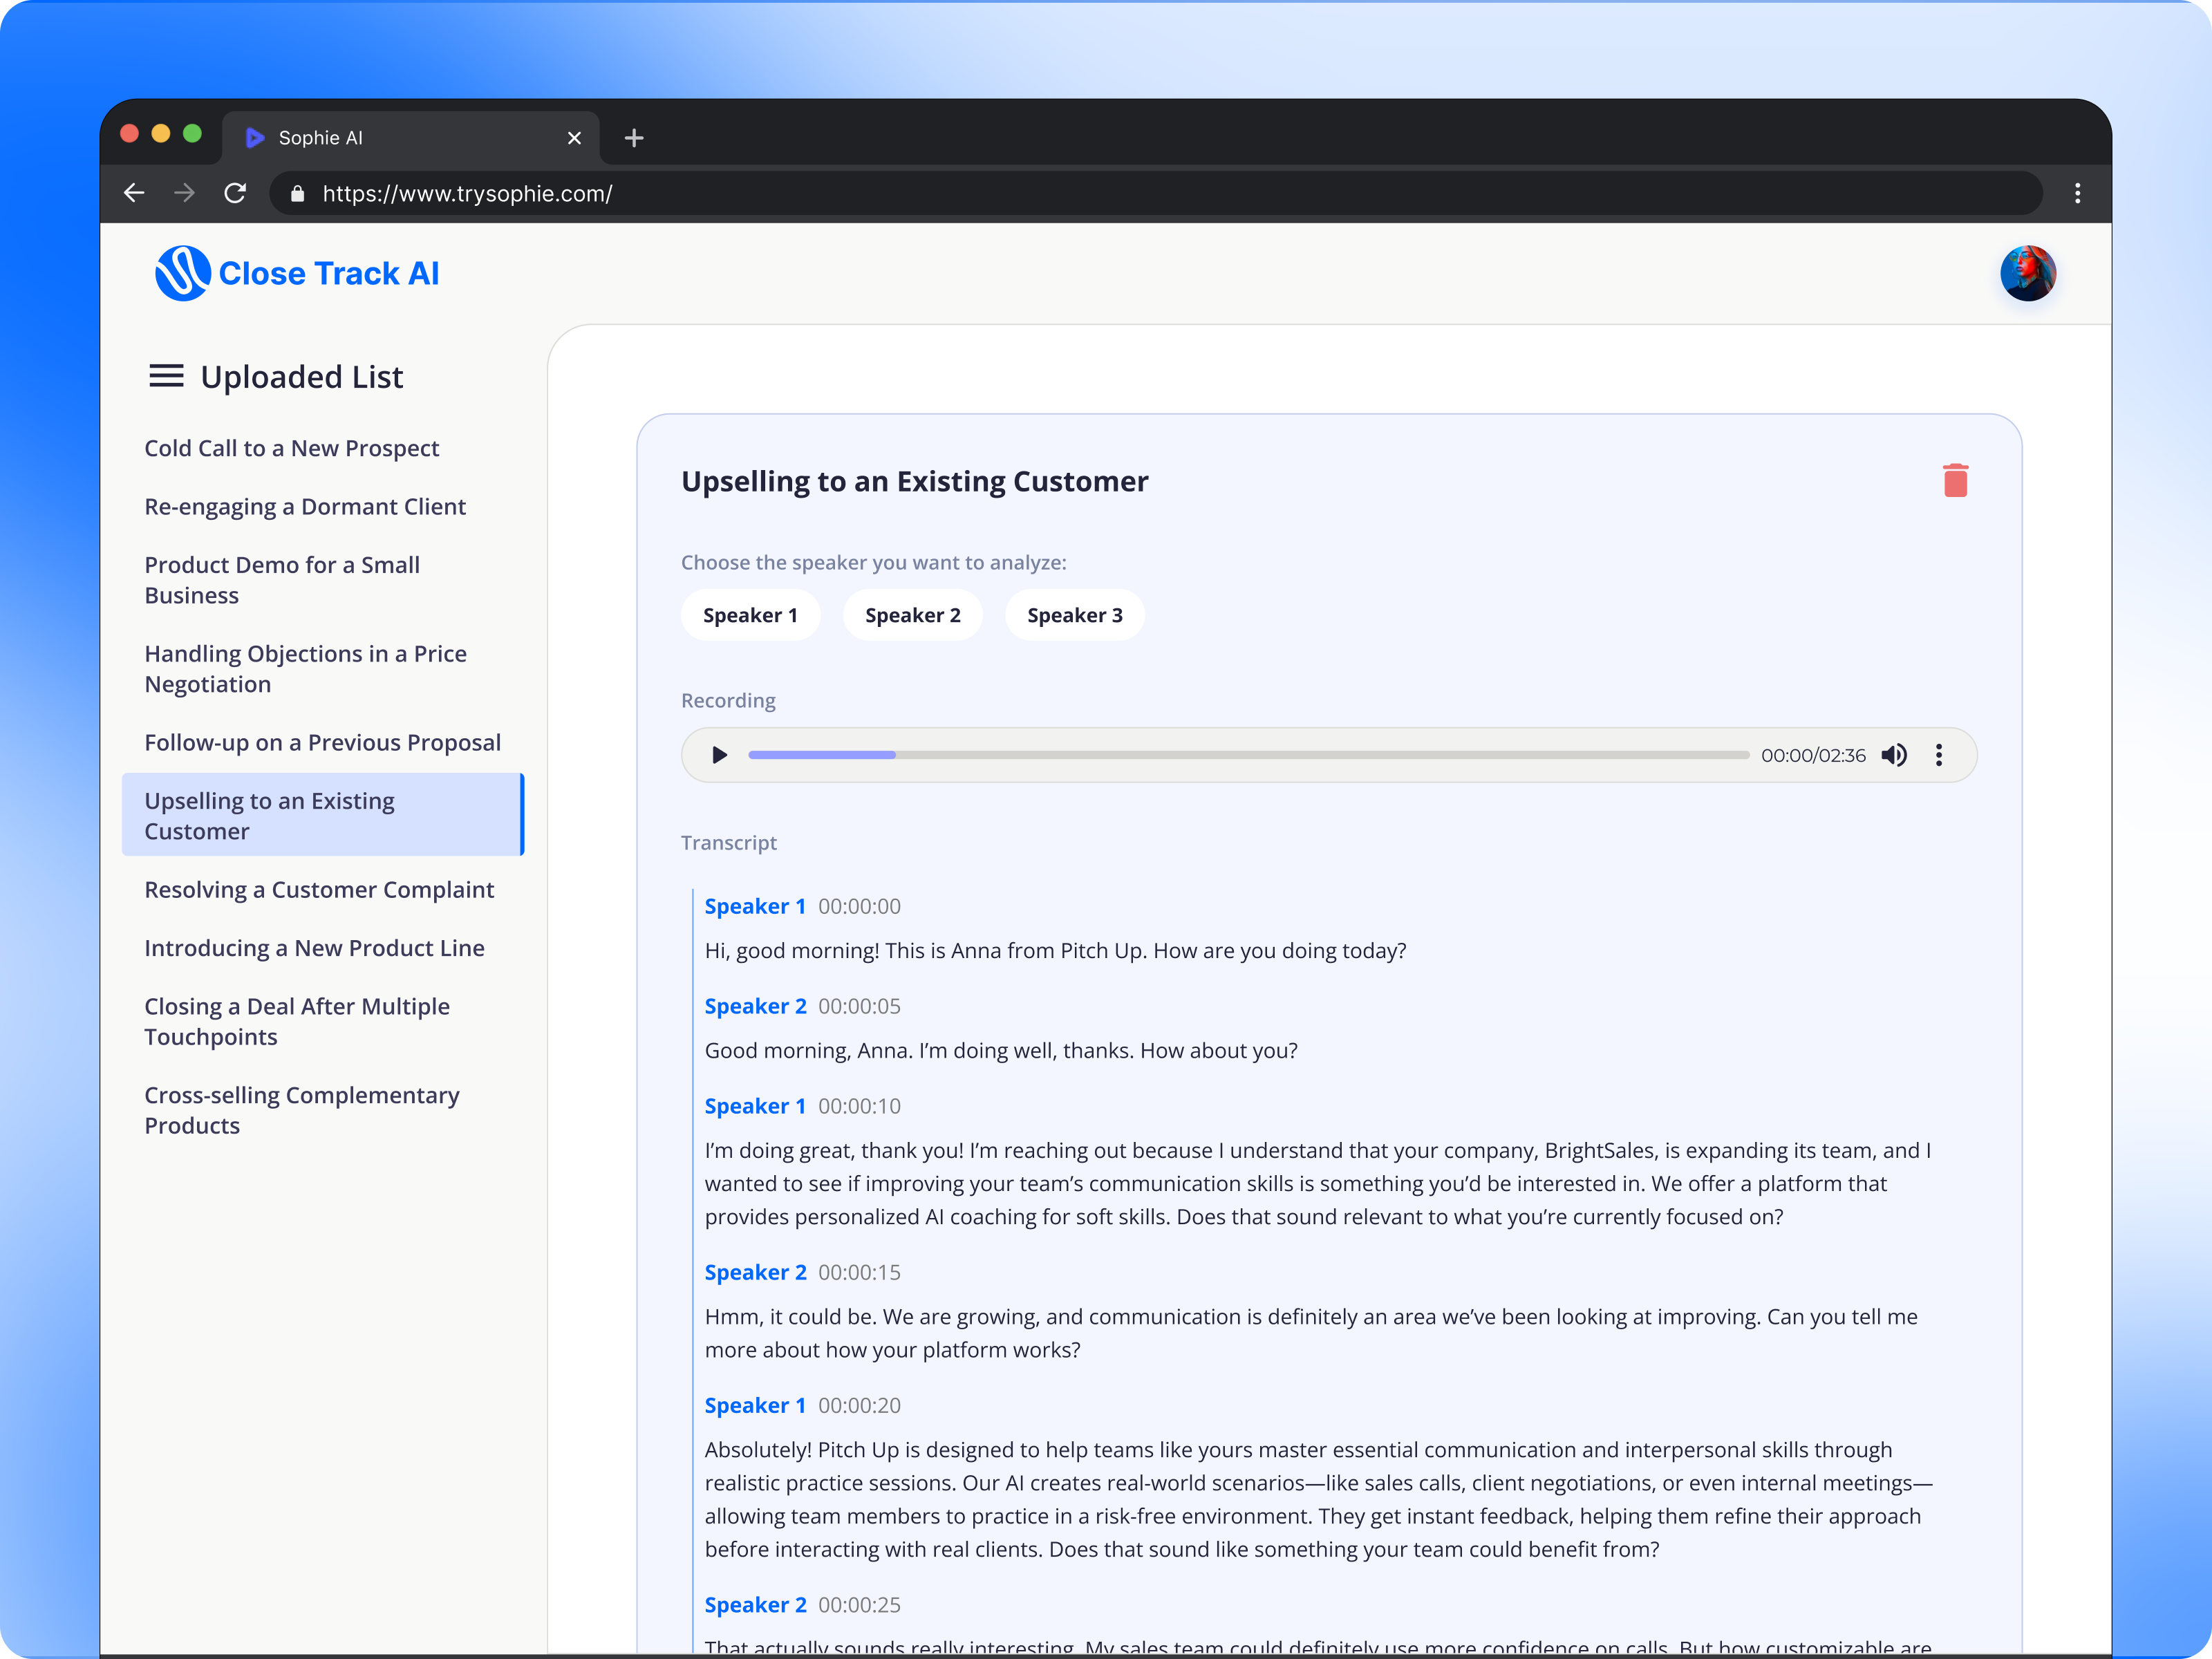Select Follow-up on a Previous Proposal

click(x=322, y=742)
